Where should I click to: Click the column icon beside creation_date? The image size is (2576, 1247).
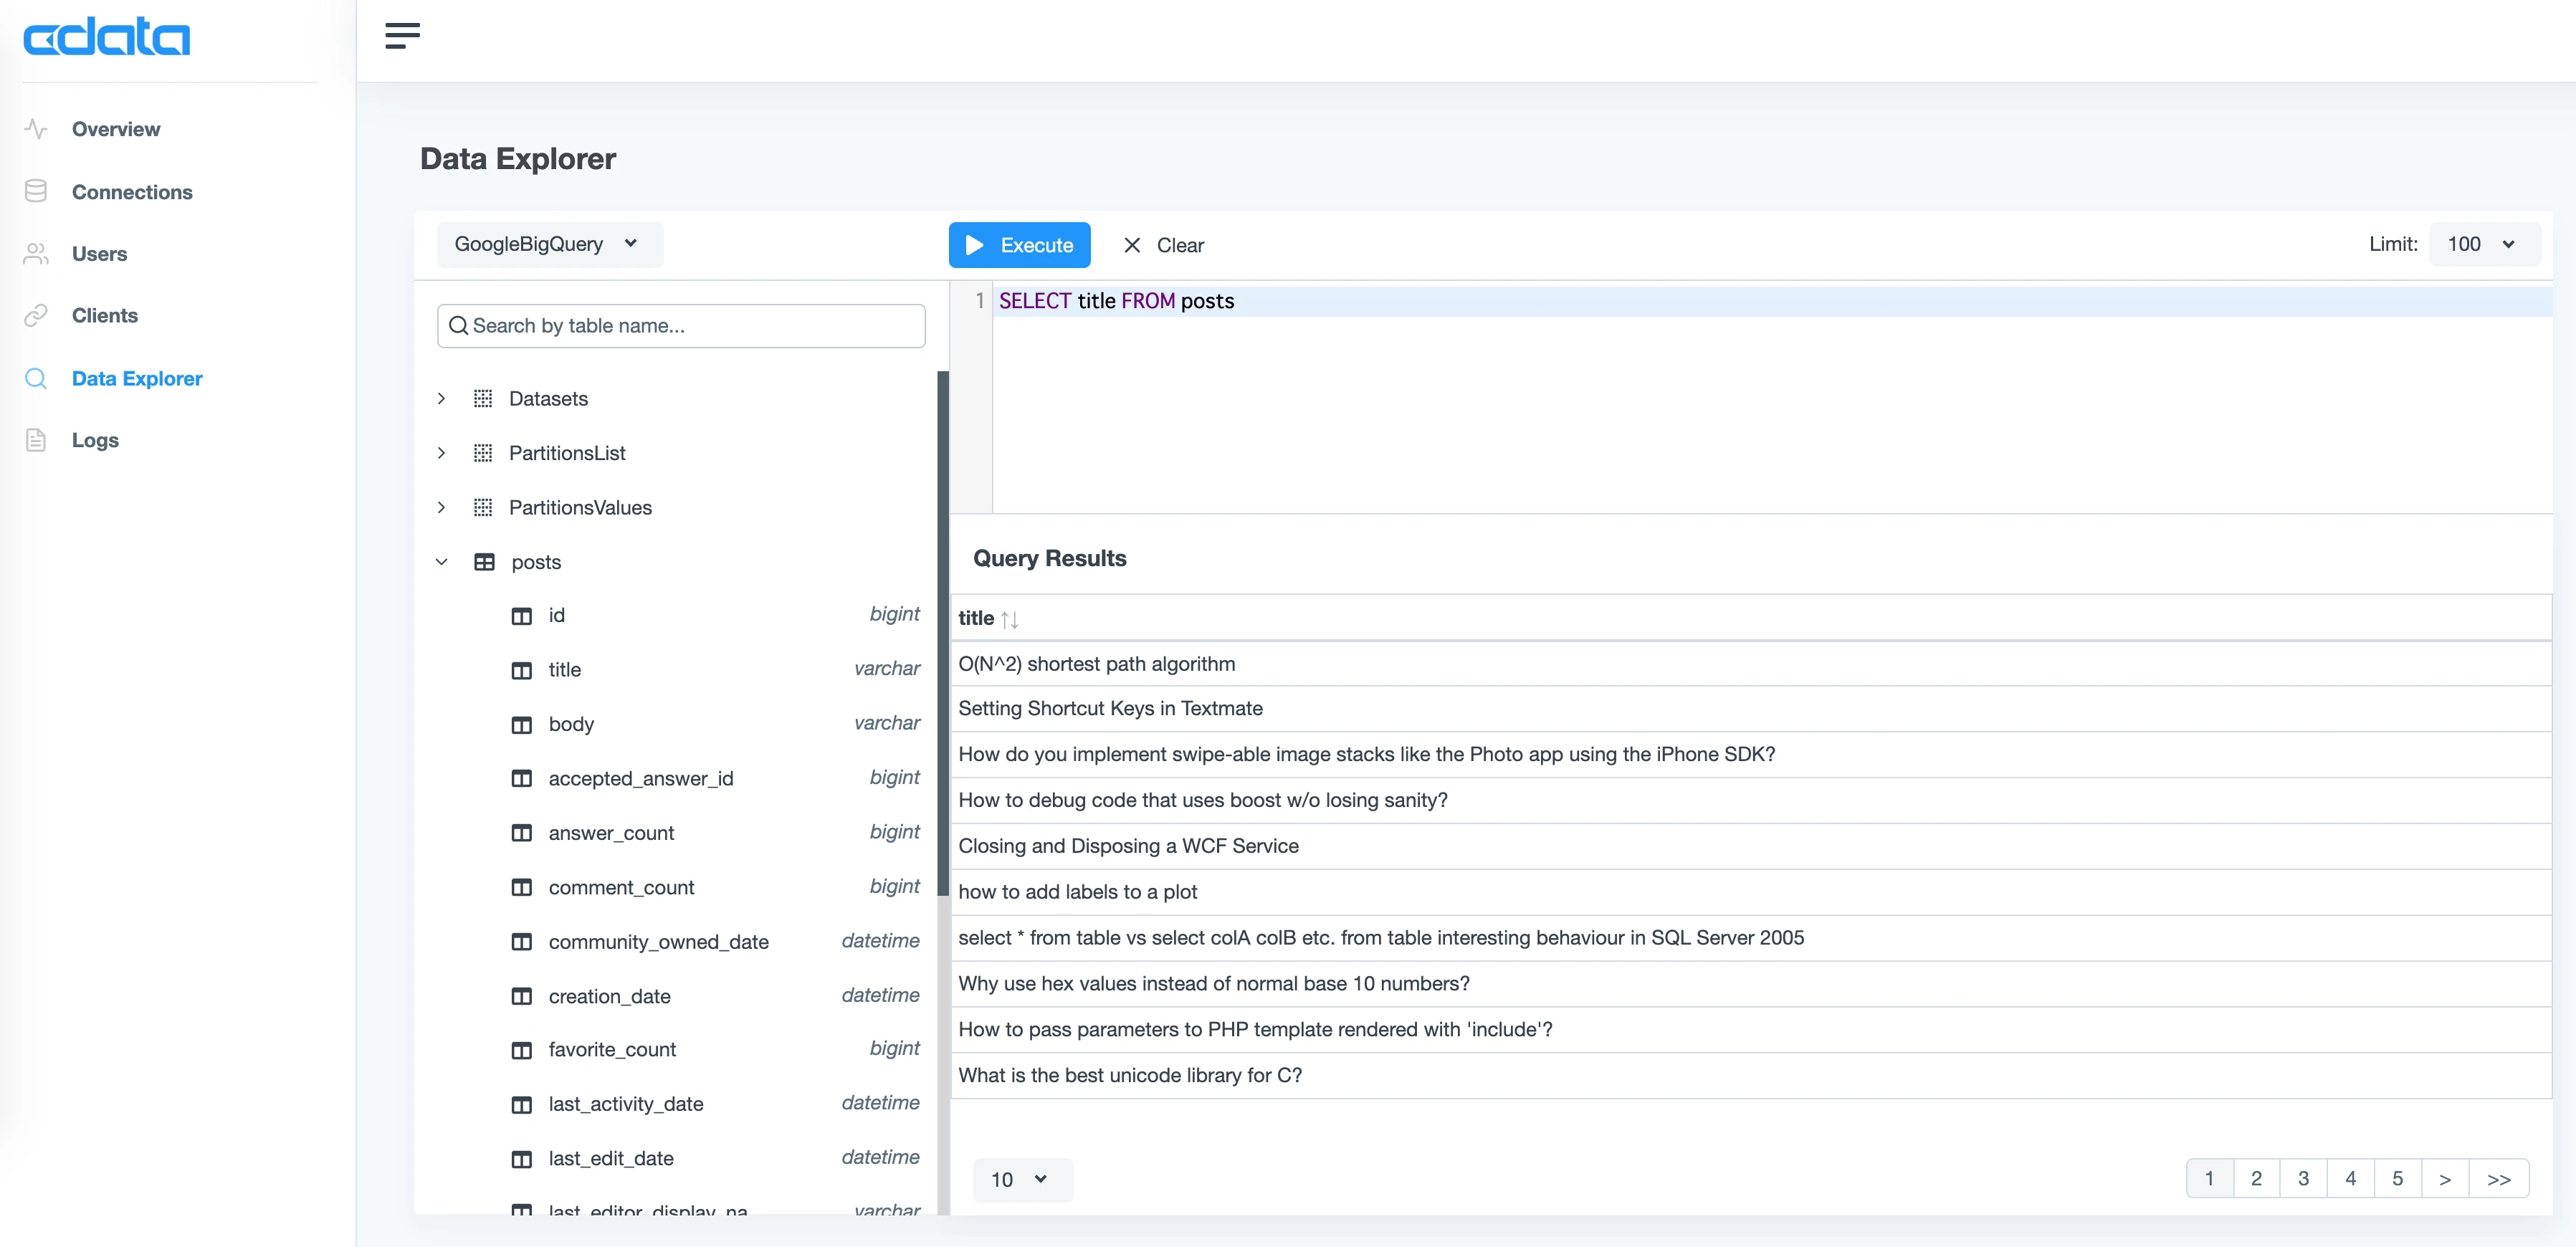tap(522, 997)
